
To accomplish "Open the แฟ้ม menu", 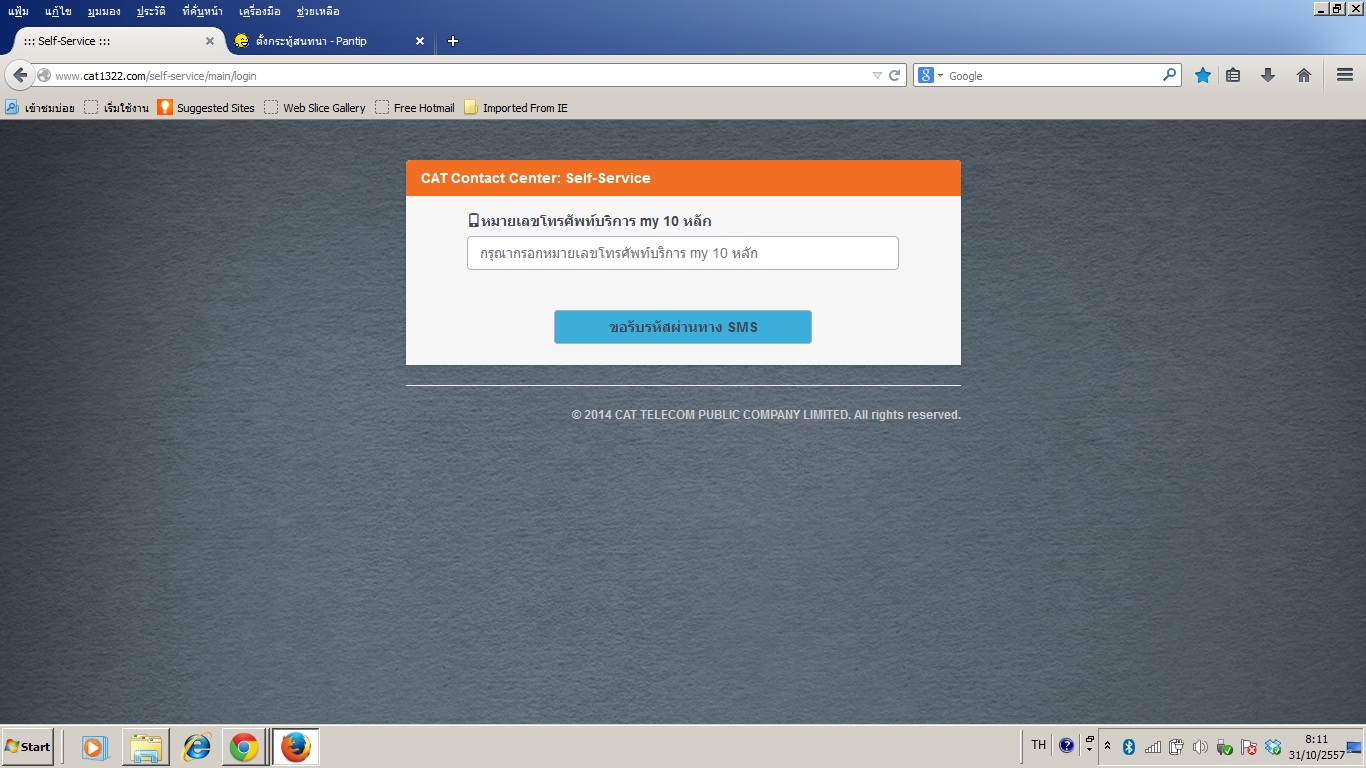I will pos(18,11).
